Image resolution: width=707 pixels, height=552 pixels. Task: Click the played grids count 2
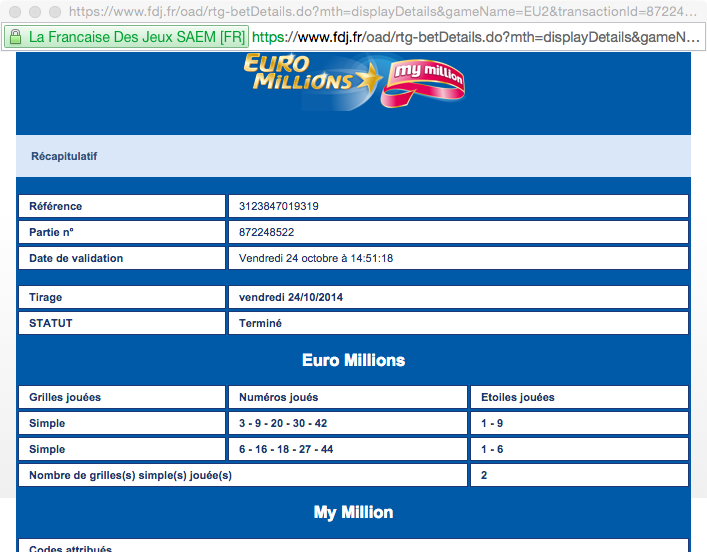tap(484, 475)
